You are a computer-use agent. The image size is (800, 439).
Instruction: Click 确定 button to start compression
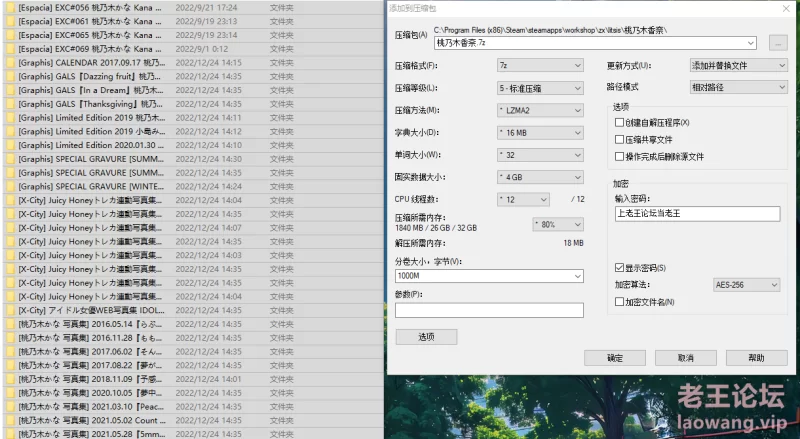pyautogui.click(x=615, y=358)
